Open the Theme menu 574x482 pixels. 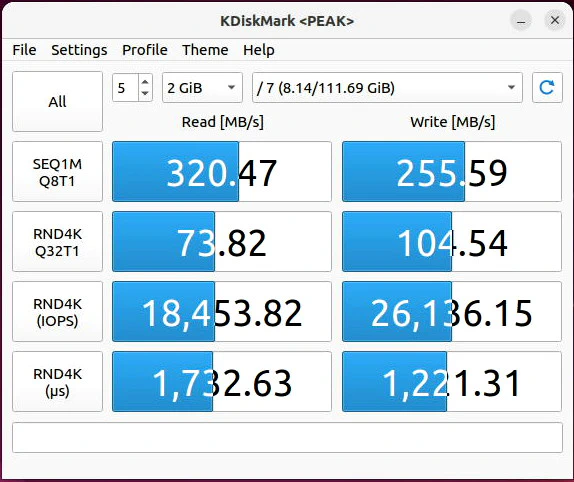coord(205,50)
